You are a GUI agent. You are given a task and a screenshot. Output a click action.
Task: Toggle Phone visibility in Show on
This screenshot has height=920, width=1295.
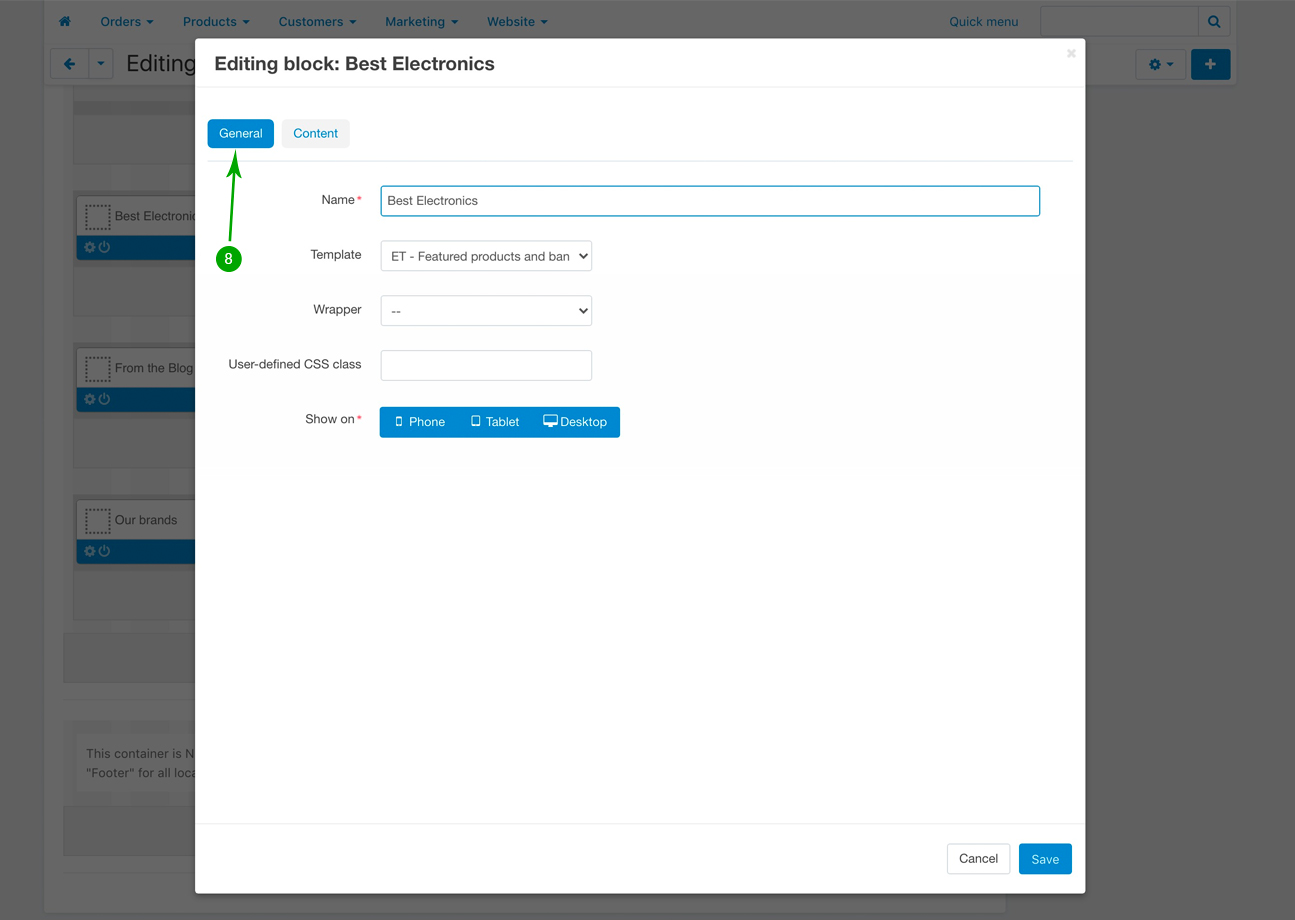(x=420, y=422)
